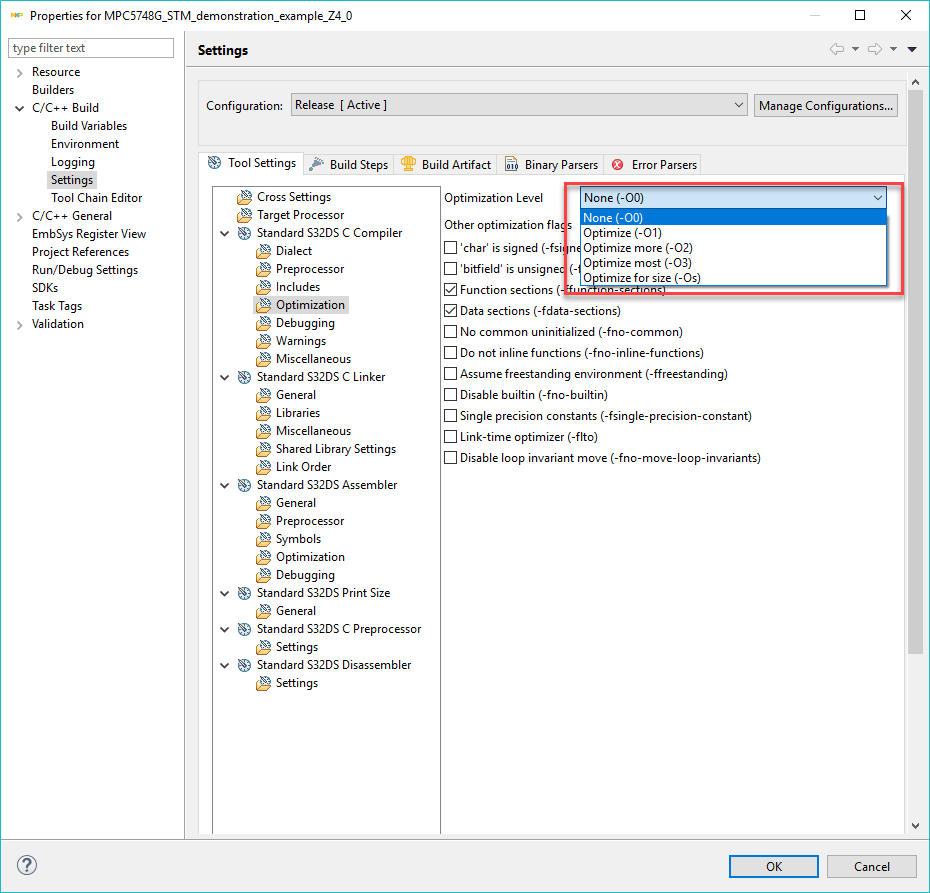930x893 pixels.
Task: Switch to the Build Steps tab
Action: click(x=349, y=164)
